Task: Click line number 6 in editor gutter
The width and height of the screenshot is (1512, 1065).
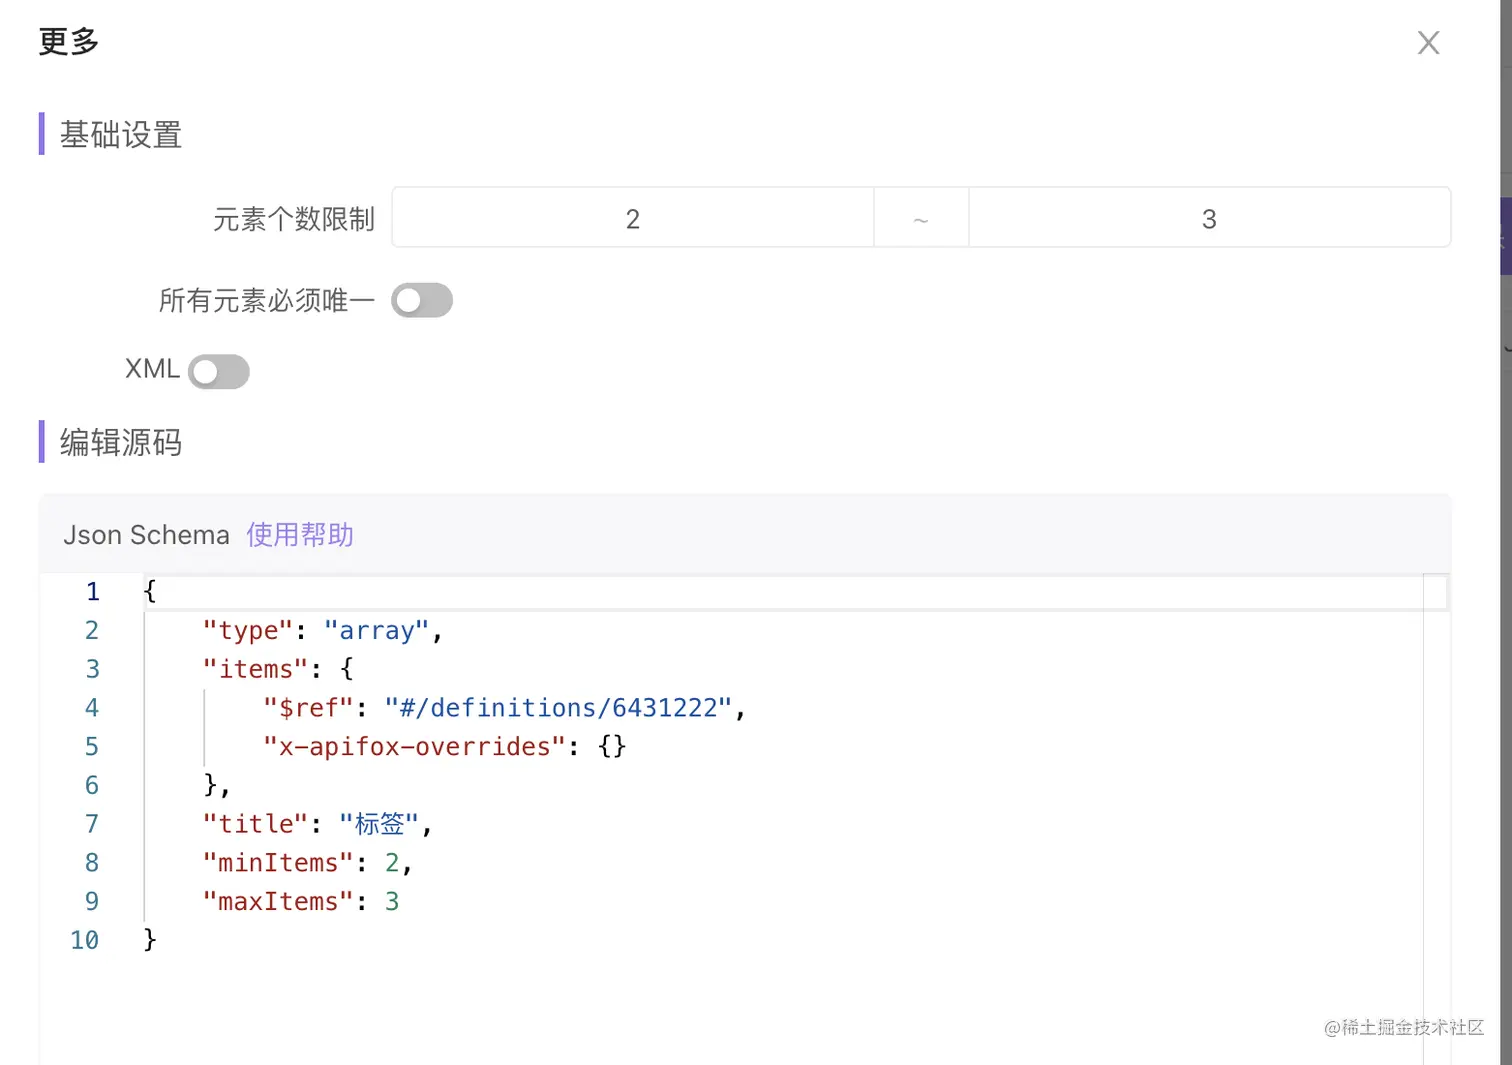Action: [92, 786]
